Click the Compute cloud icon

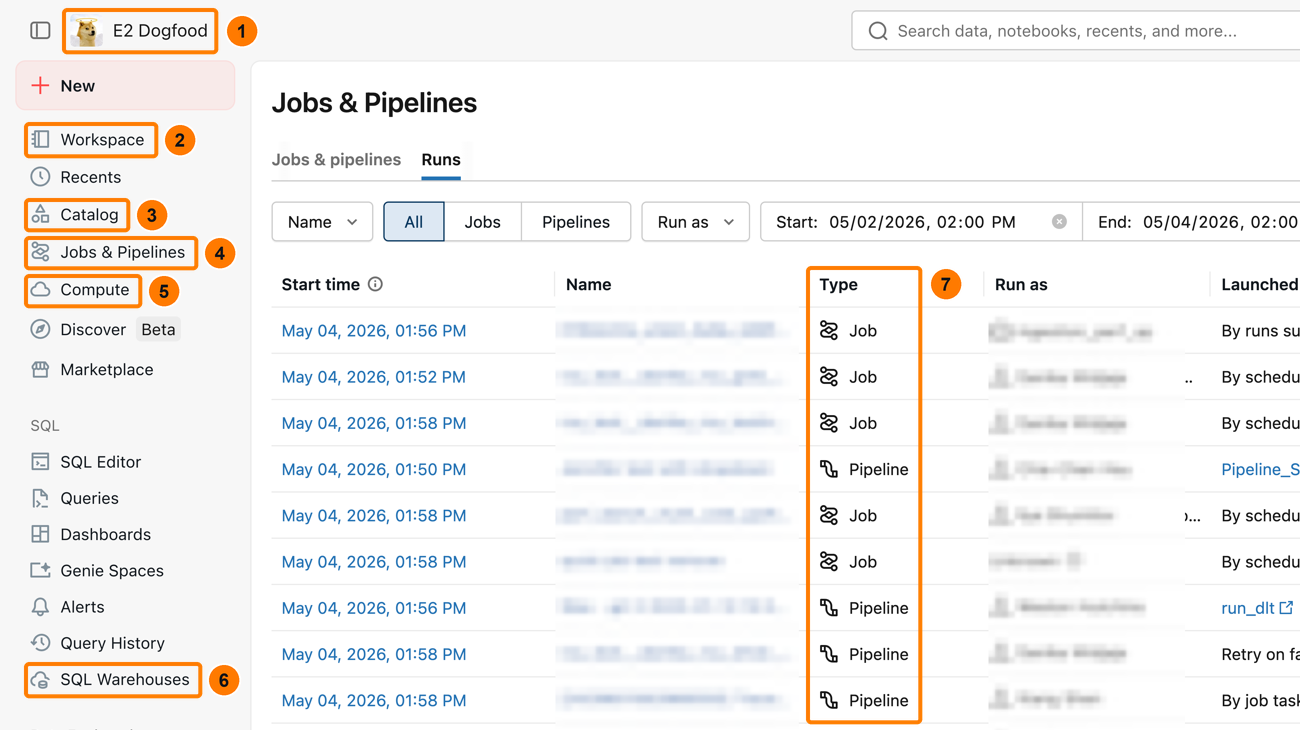(x=40, y=290)
